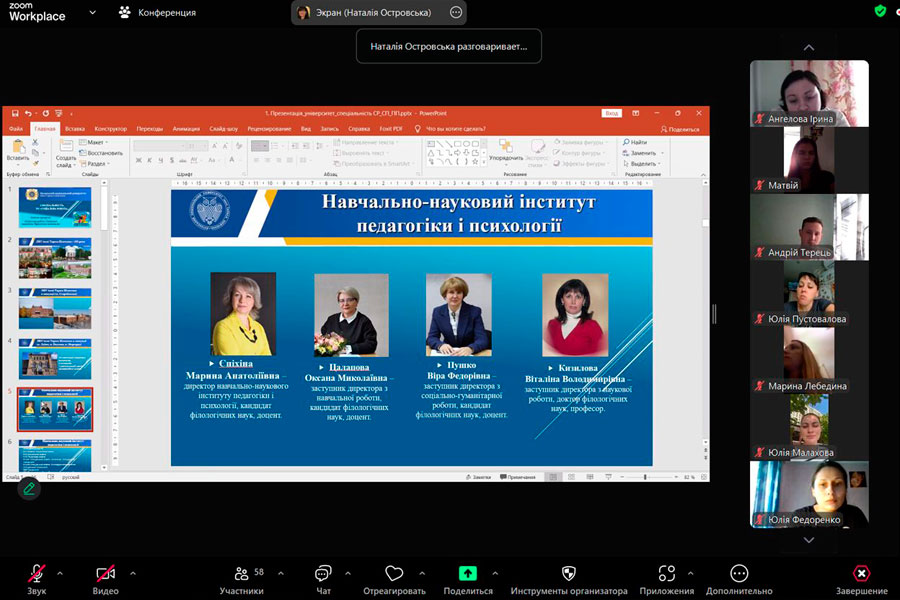Open the Zoom Workplace dropdown arrow
900x600 pixels.
[x=92, y=13]
